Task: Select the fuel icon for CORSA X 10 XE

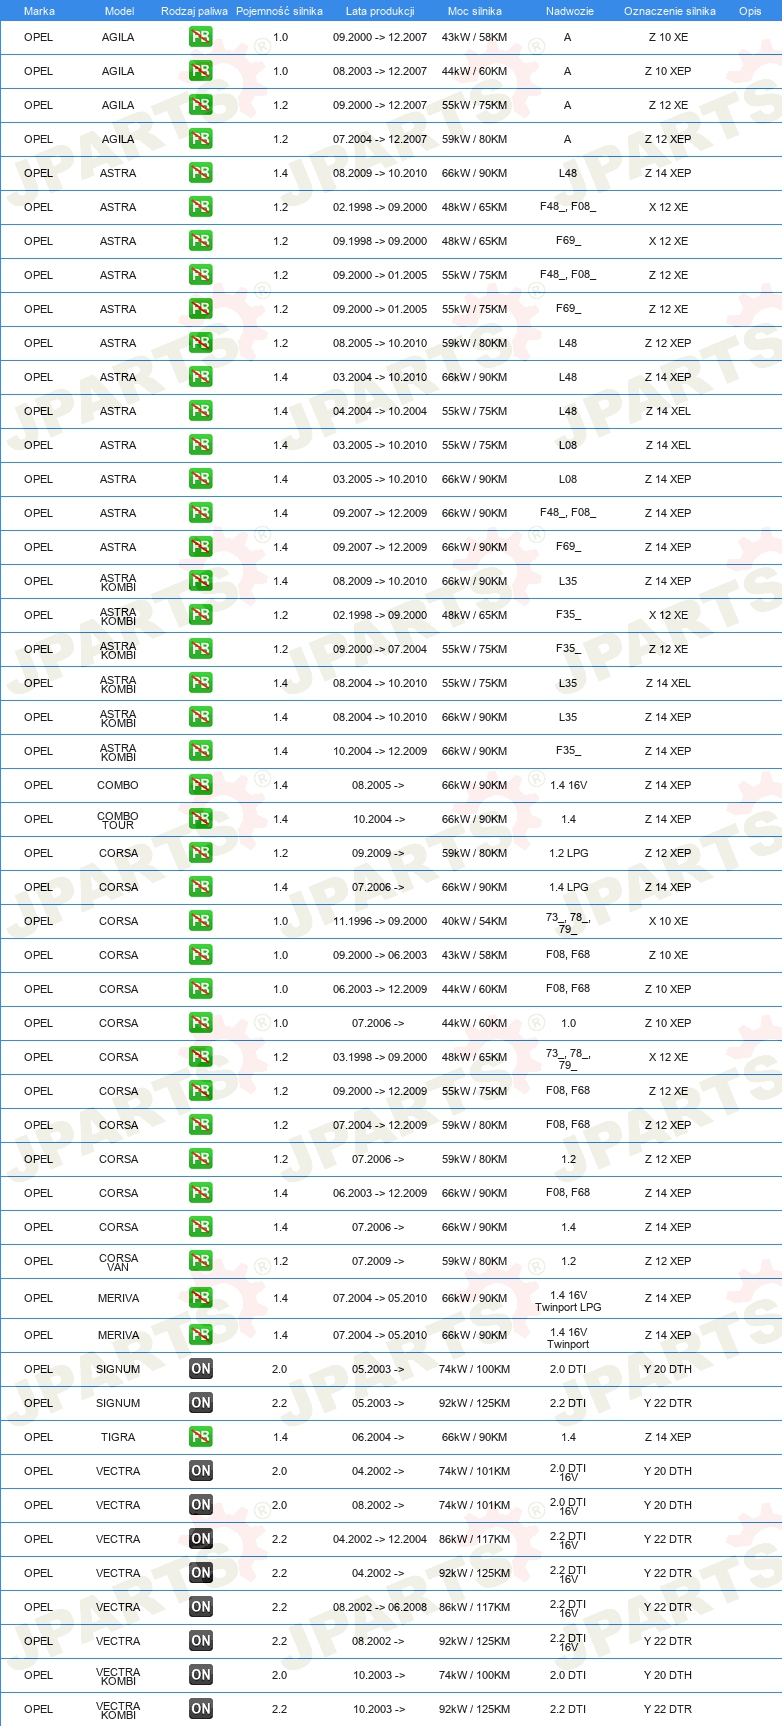Action: pos(201,921)
